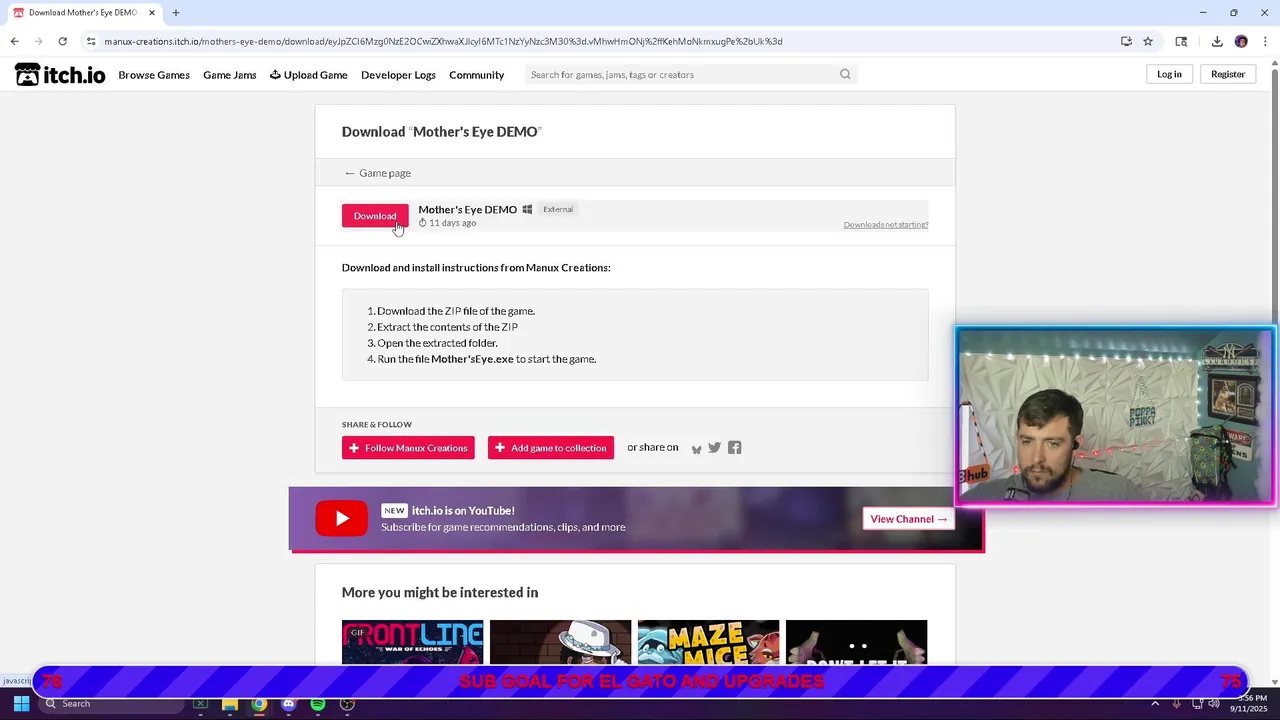Viewport: 1280px width, 720px height.
Task: Open File Explorer from taskbar
Action: click(229, 704)
